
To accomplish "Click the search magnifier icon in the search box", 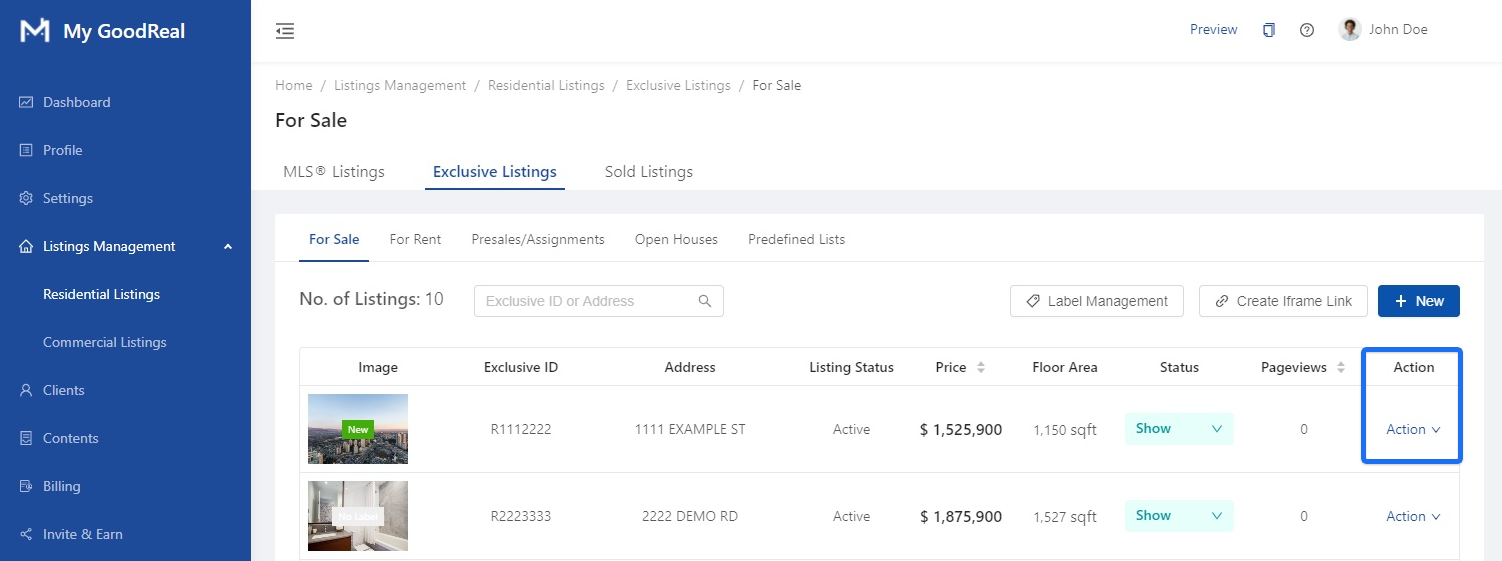I will (705, 301).
